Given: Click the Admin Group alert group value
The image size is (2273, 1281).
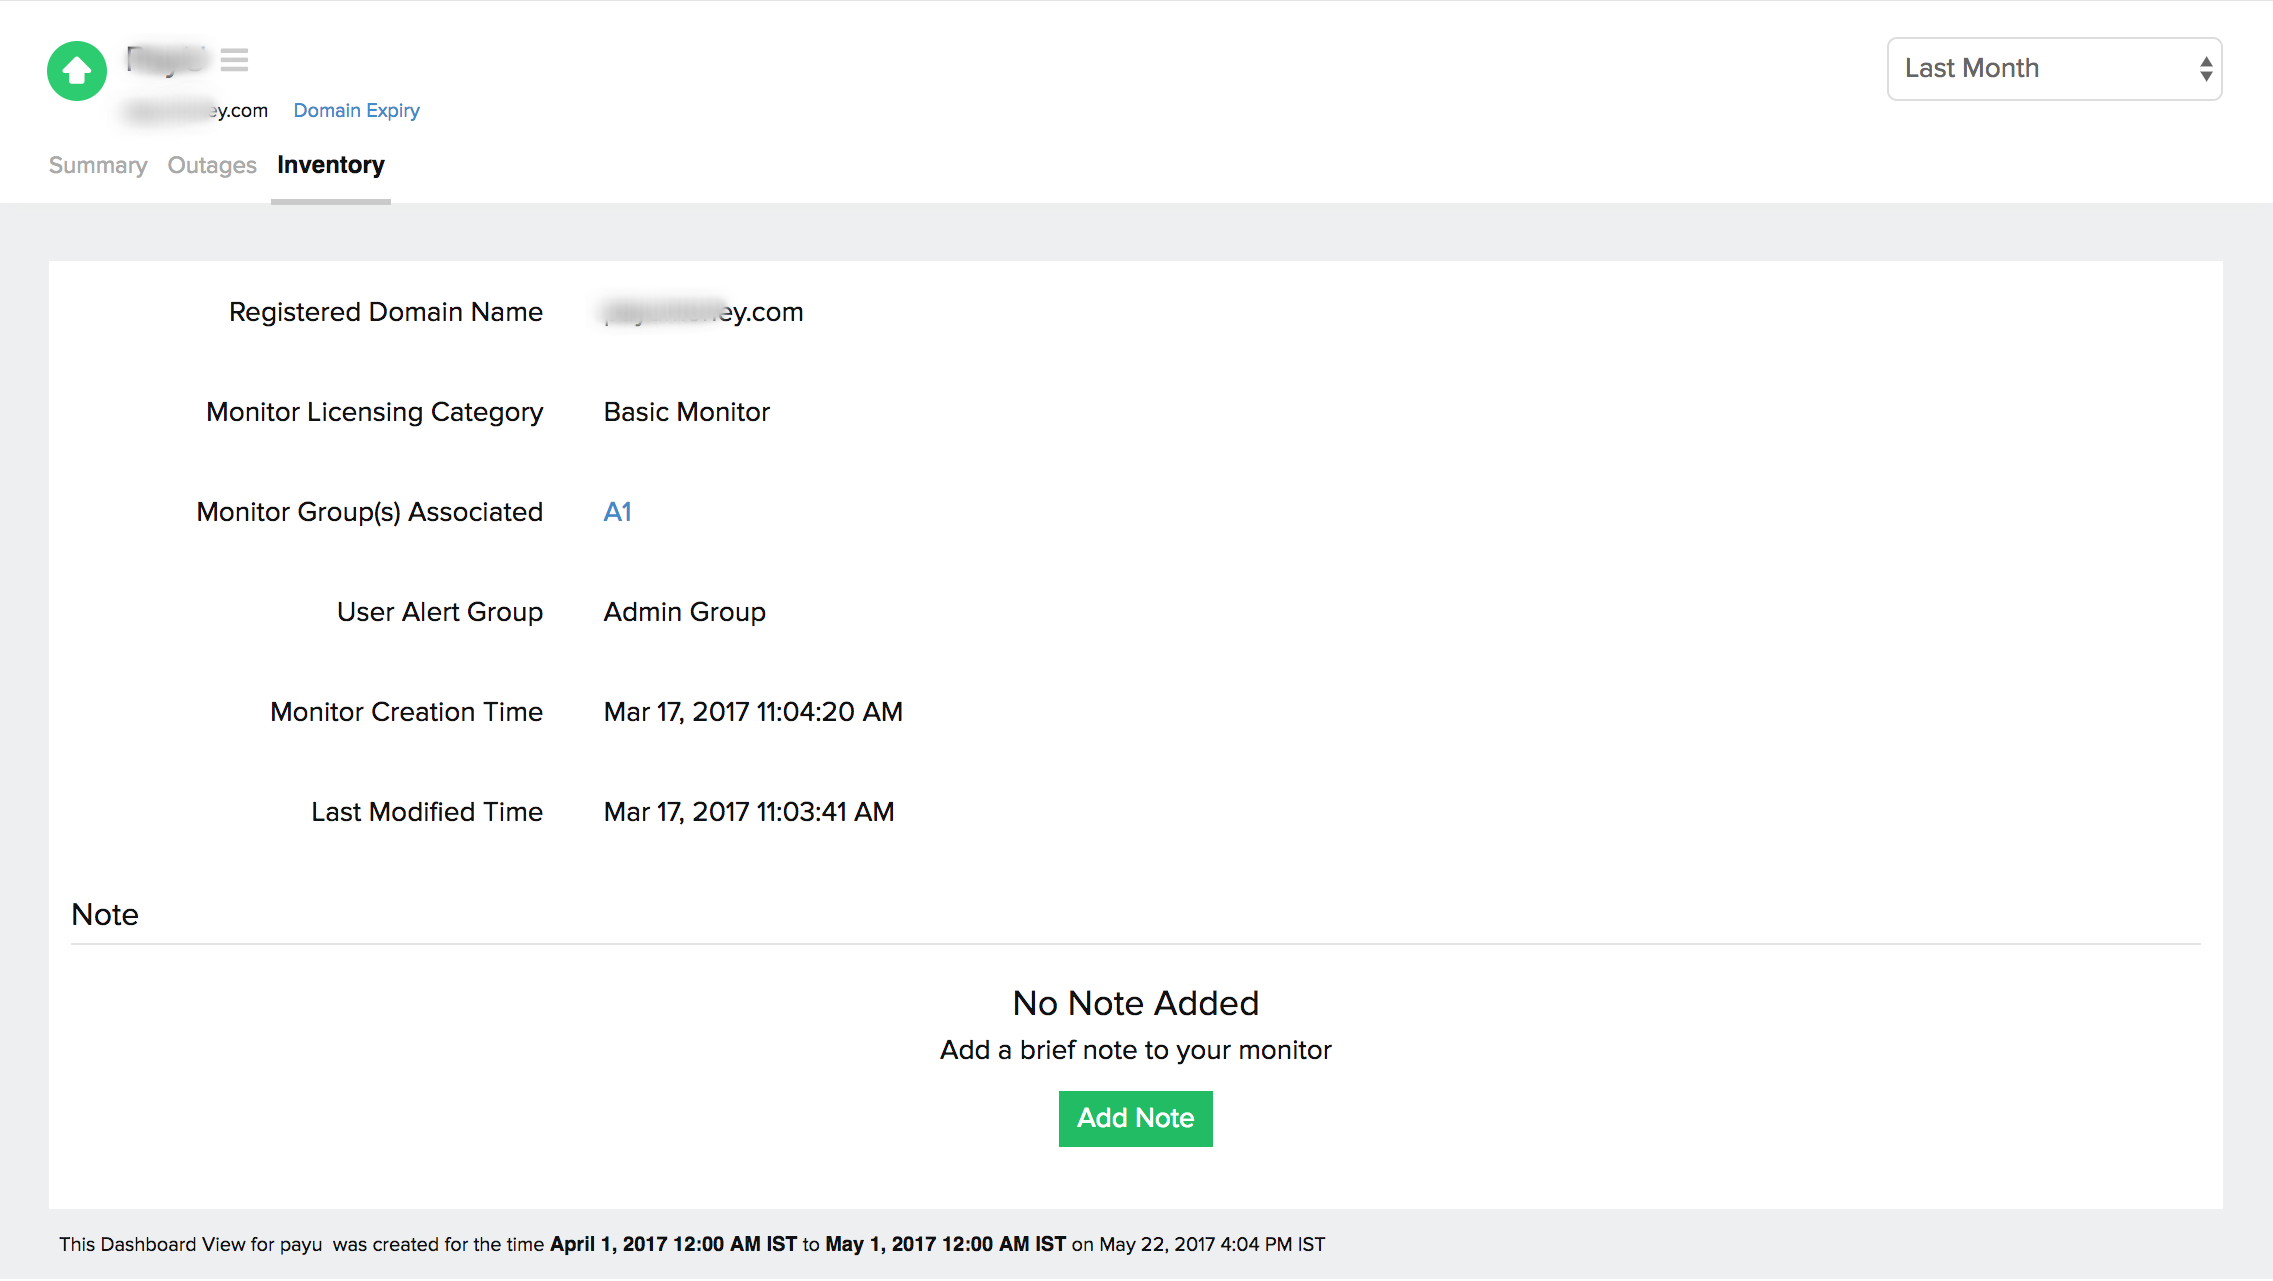Looking at the screenshot, I should [684, 612].
